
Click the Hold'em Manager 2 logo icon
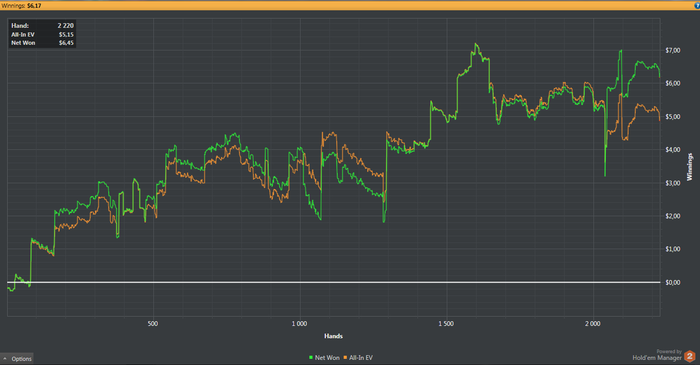coord(690,356)
